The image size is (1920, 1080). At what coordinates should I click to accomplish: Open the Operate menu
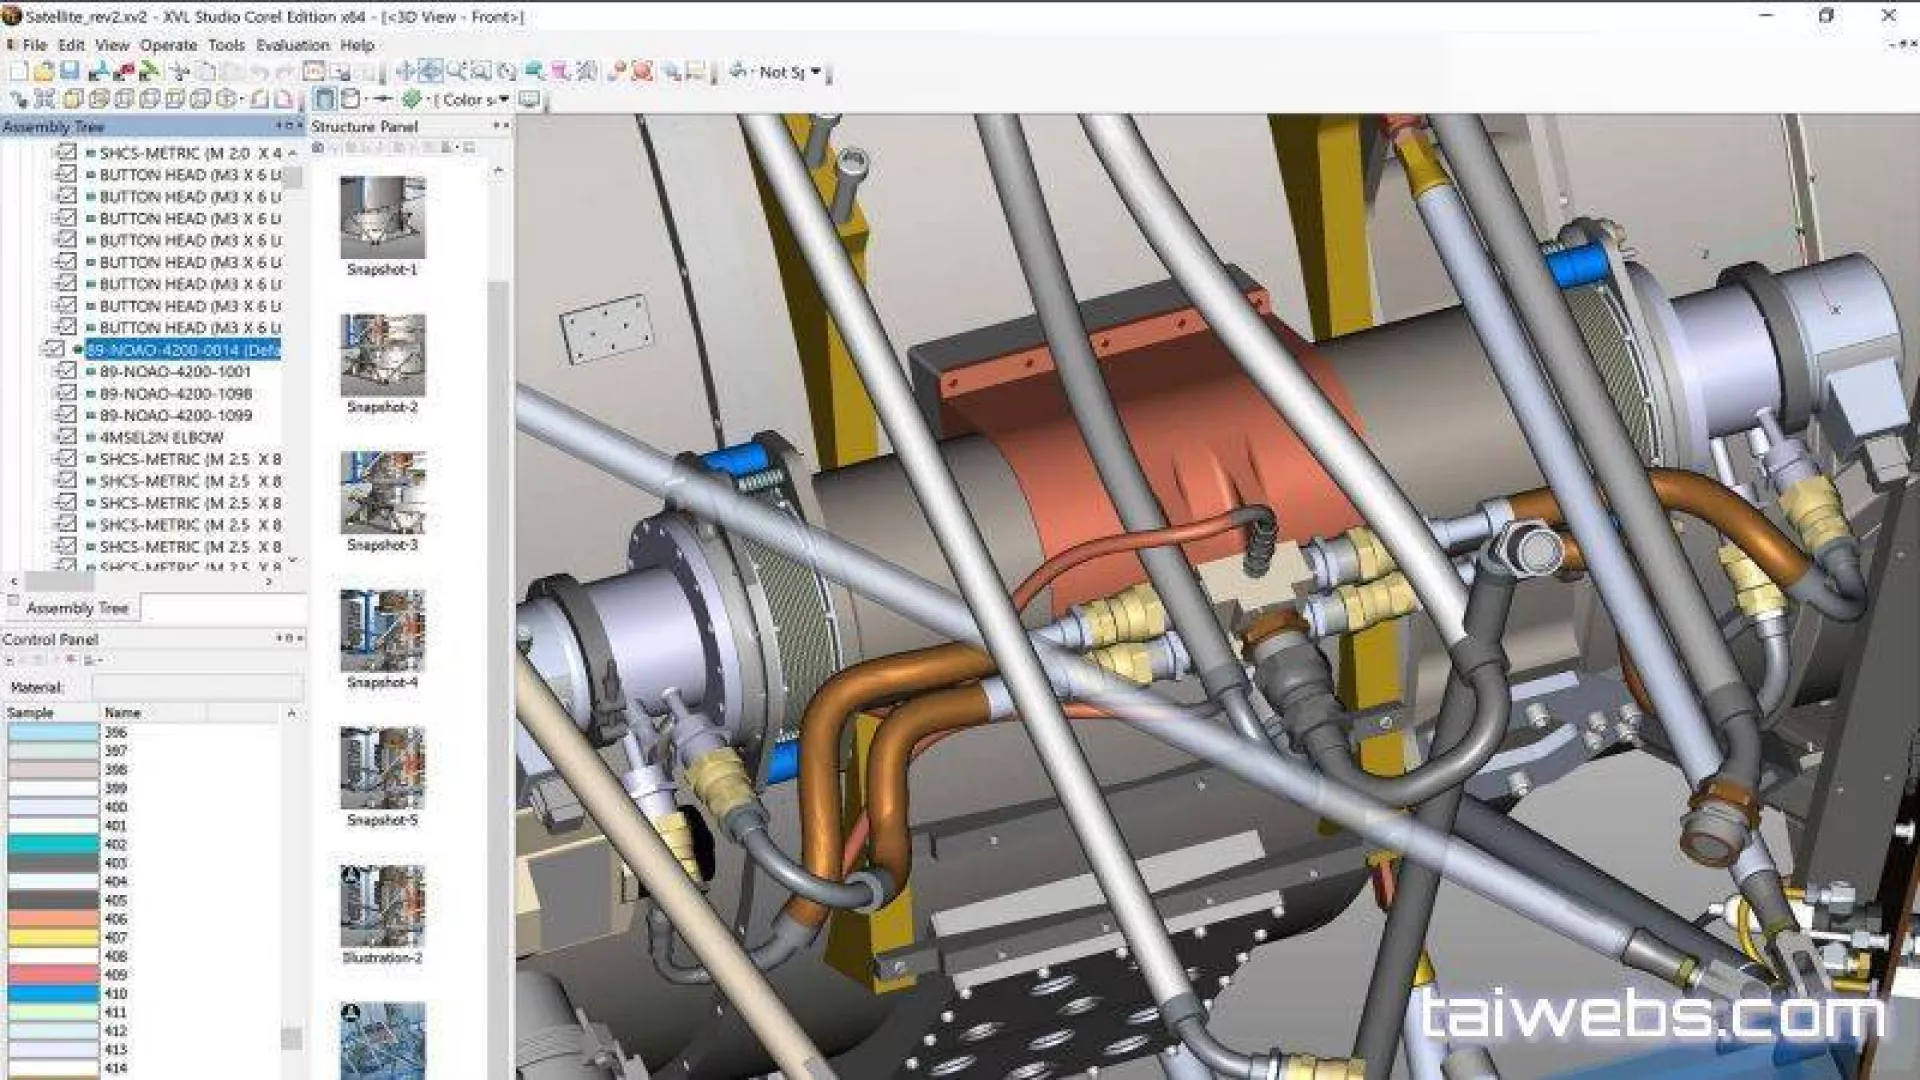[168, 45]
